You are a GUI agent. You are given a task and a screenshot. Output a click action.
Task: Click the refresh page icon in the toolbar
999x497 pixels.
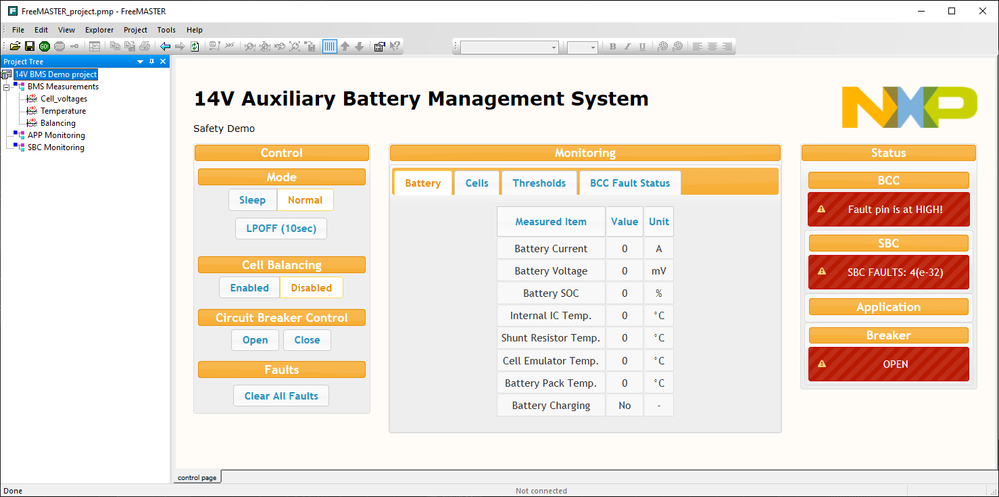(x=194, y=47)
